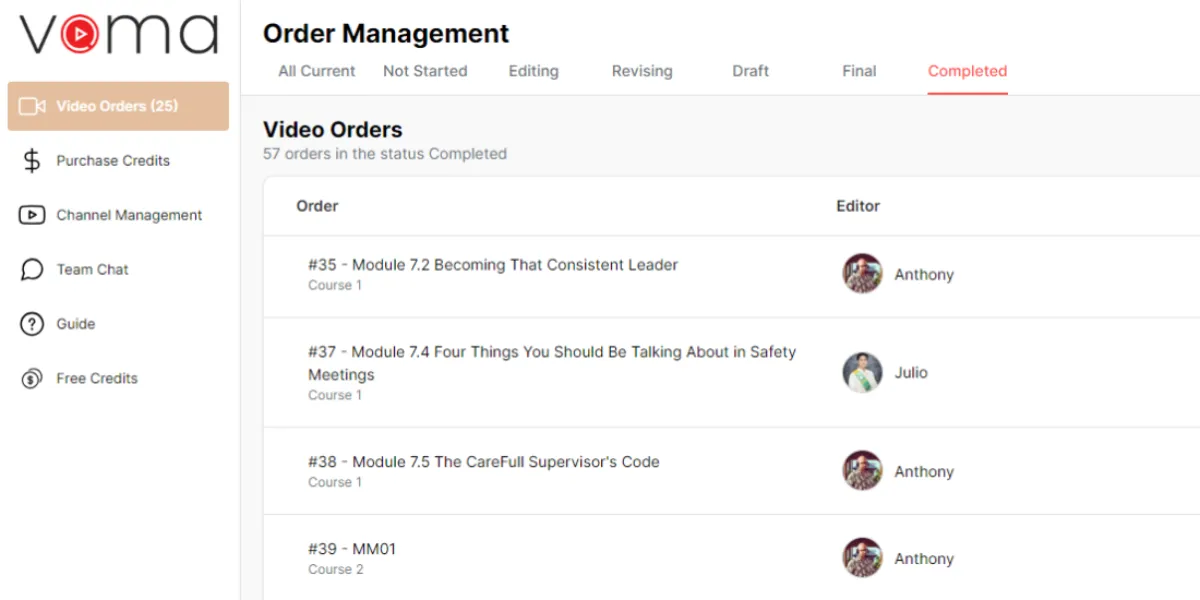Viewport: 1200px width, 600px height.
Task: Select the Final tab
Action: tap(859, 71)
